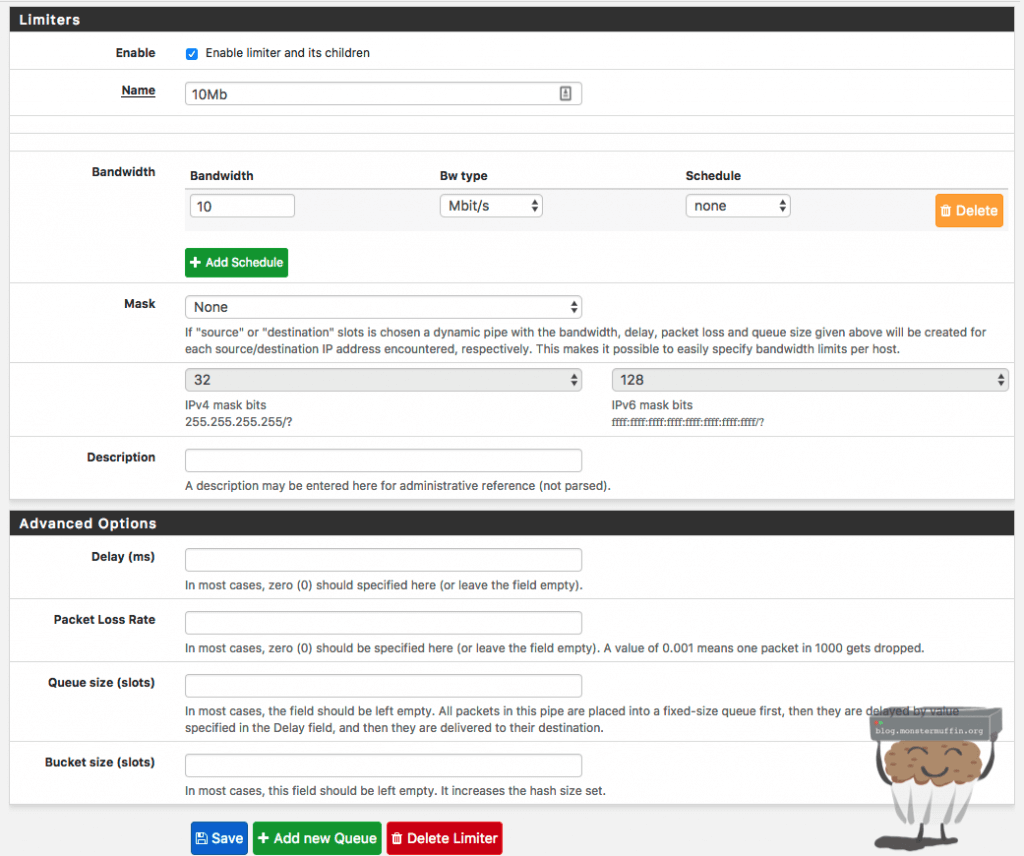Open the Bw type Mbit/s dropdown
This screenshot has width=1024, height=856.
491,206
